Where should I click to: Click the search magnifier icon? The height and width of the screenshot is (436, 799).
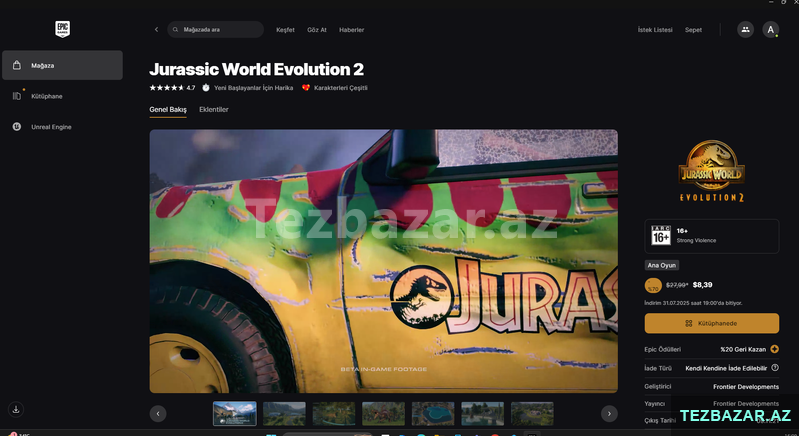(175, 30)
